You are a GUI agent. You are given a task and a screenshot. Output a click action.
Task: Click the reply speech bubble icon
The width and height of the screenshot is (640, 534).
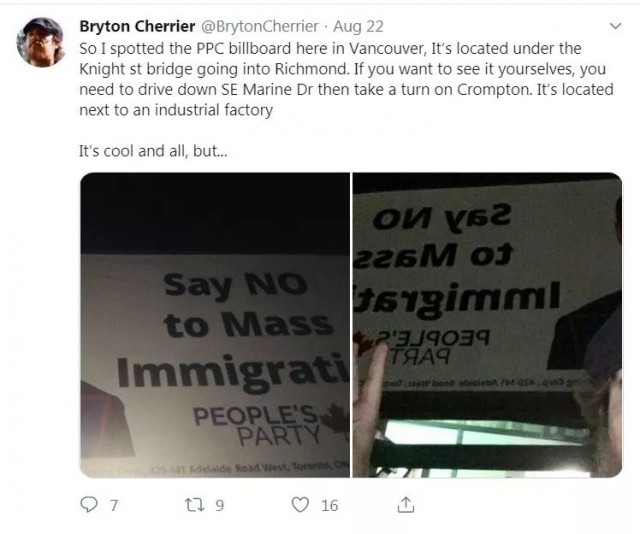(89, 505)
